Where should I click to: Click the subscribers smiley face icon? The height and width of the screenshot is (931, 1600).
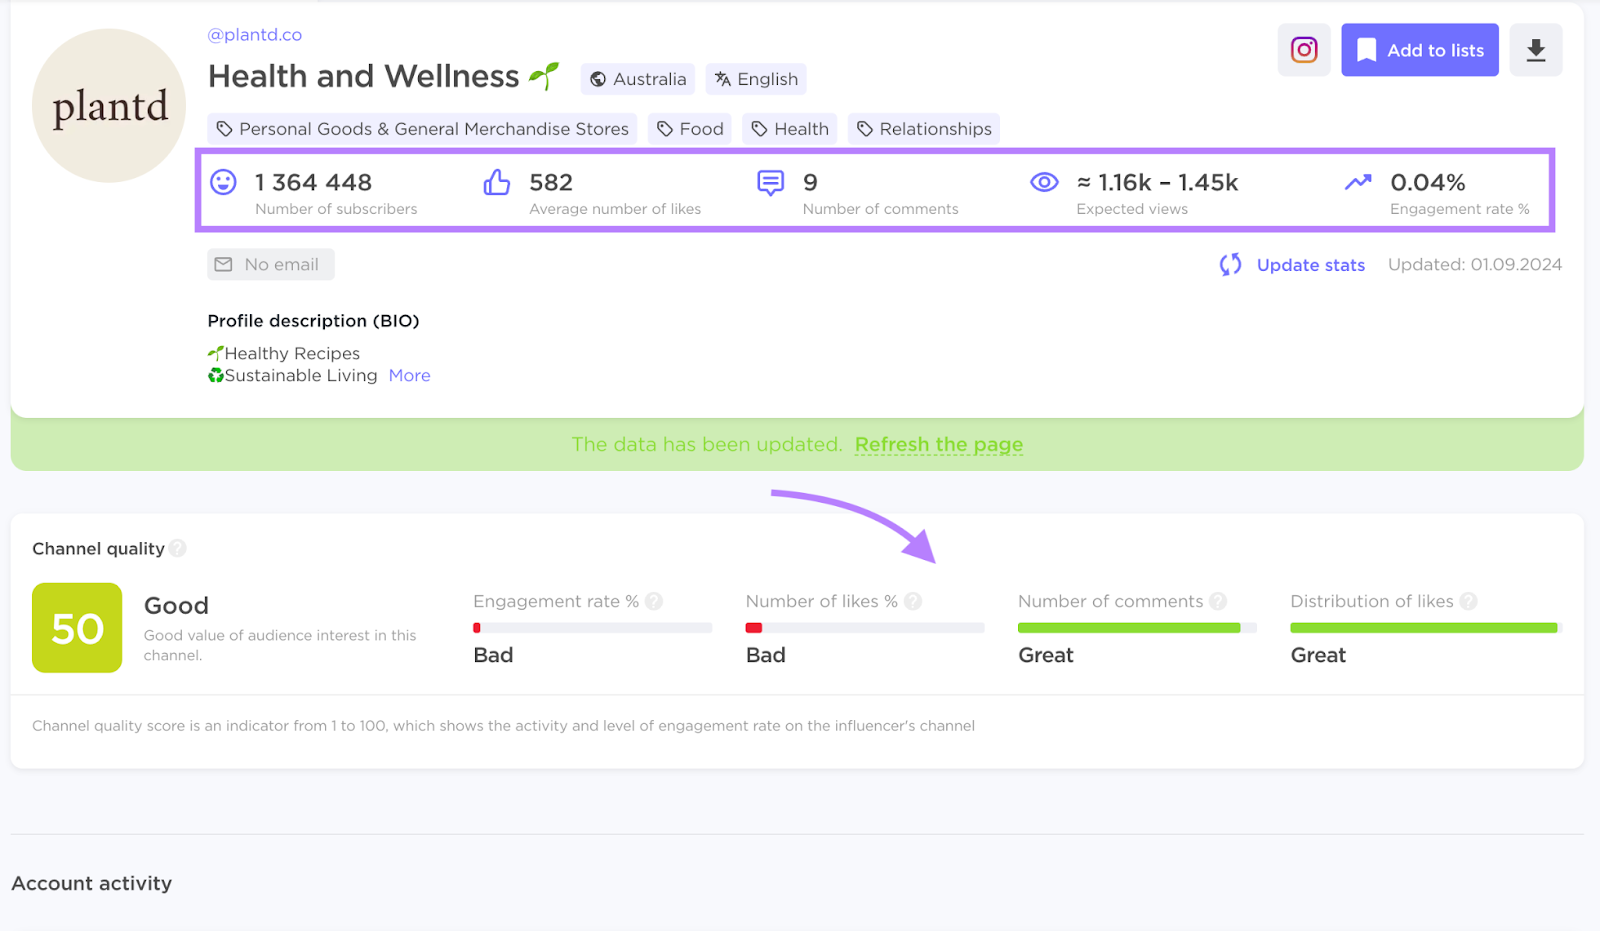tap(222, 182)
